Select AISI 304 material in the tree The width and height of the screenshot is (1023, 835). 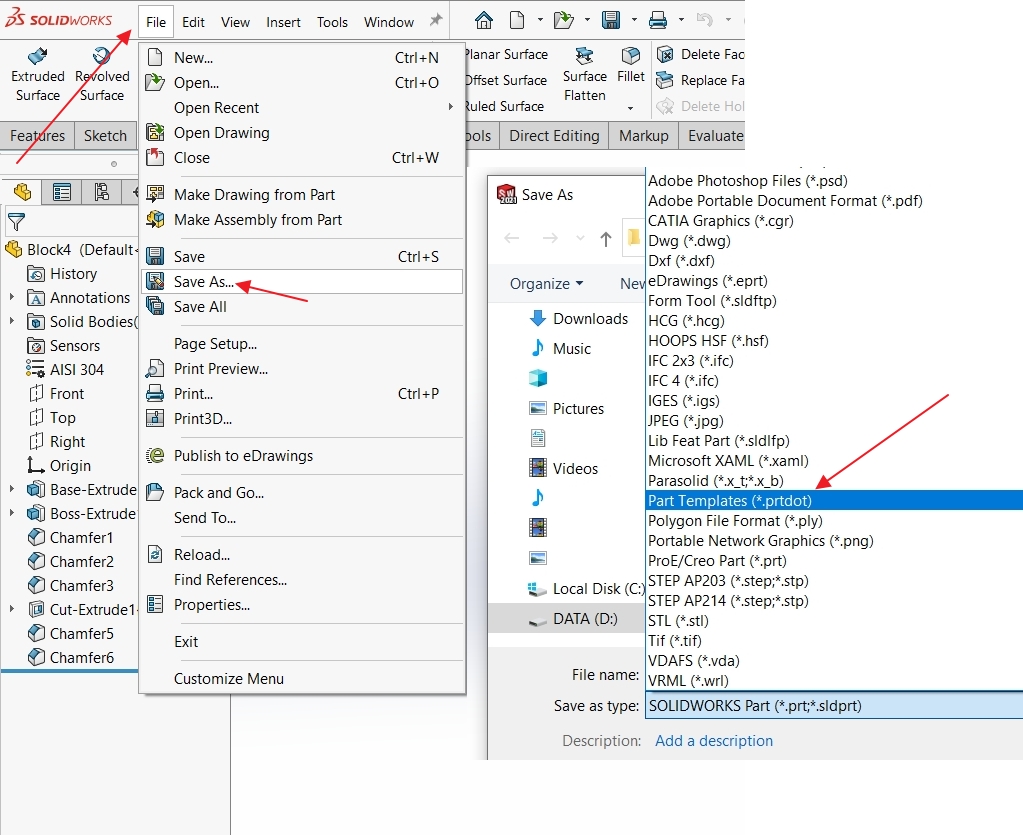point(65,369)
